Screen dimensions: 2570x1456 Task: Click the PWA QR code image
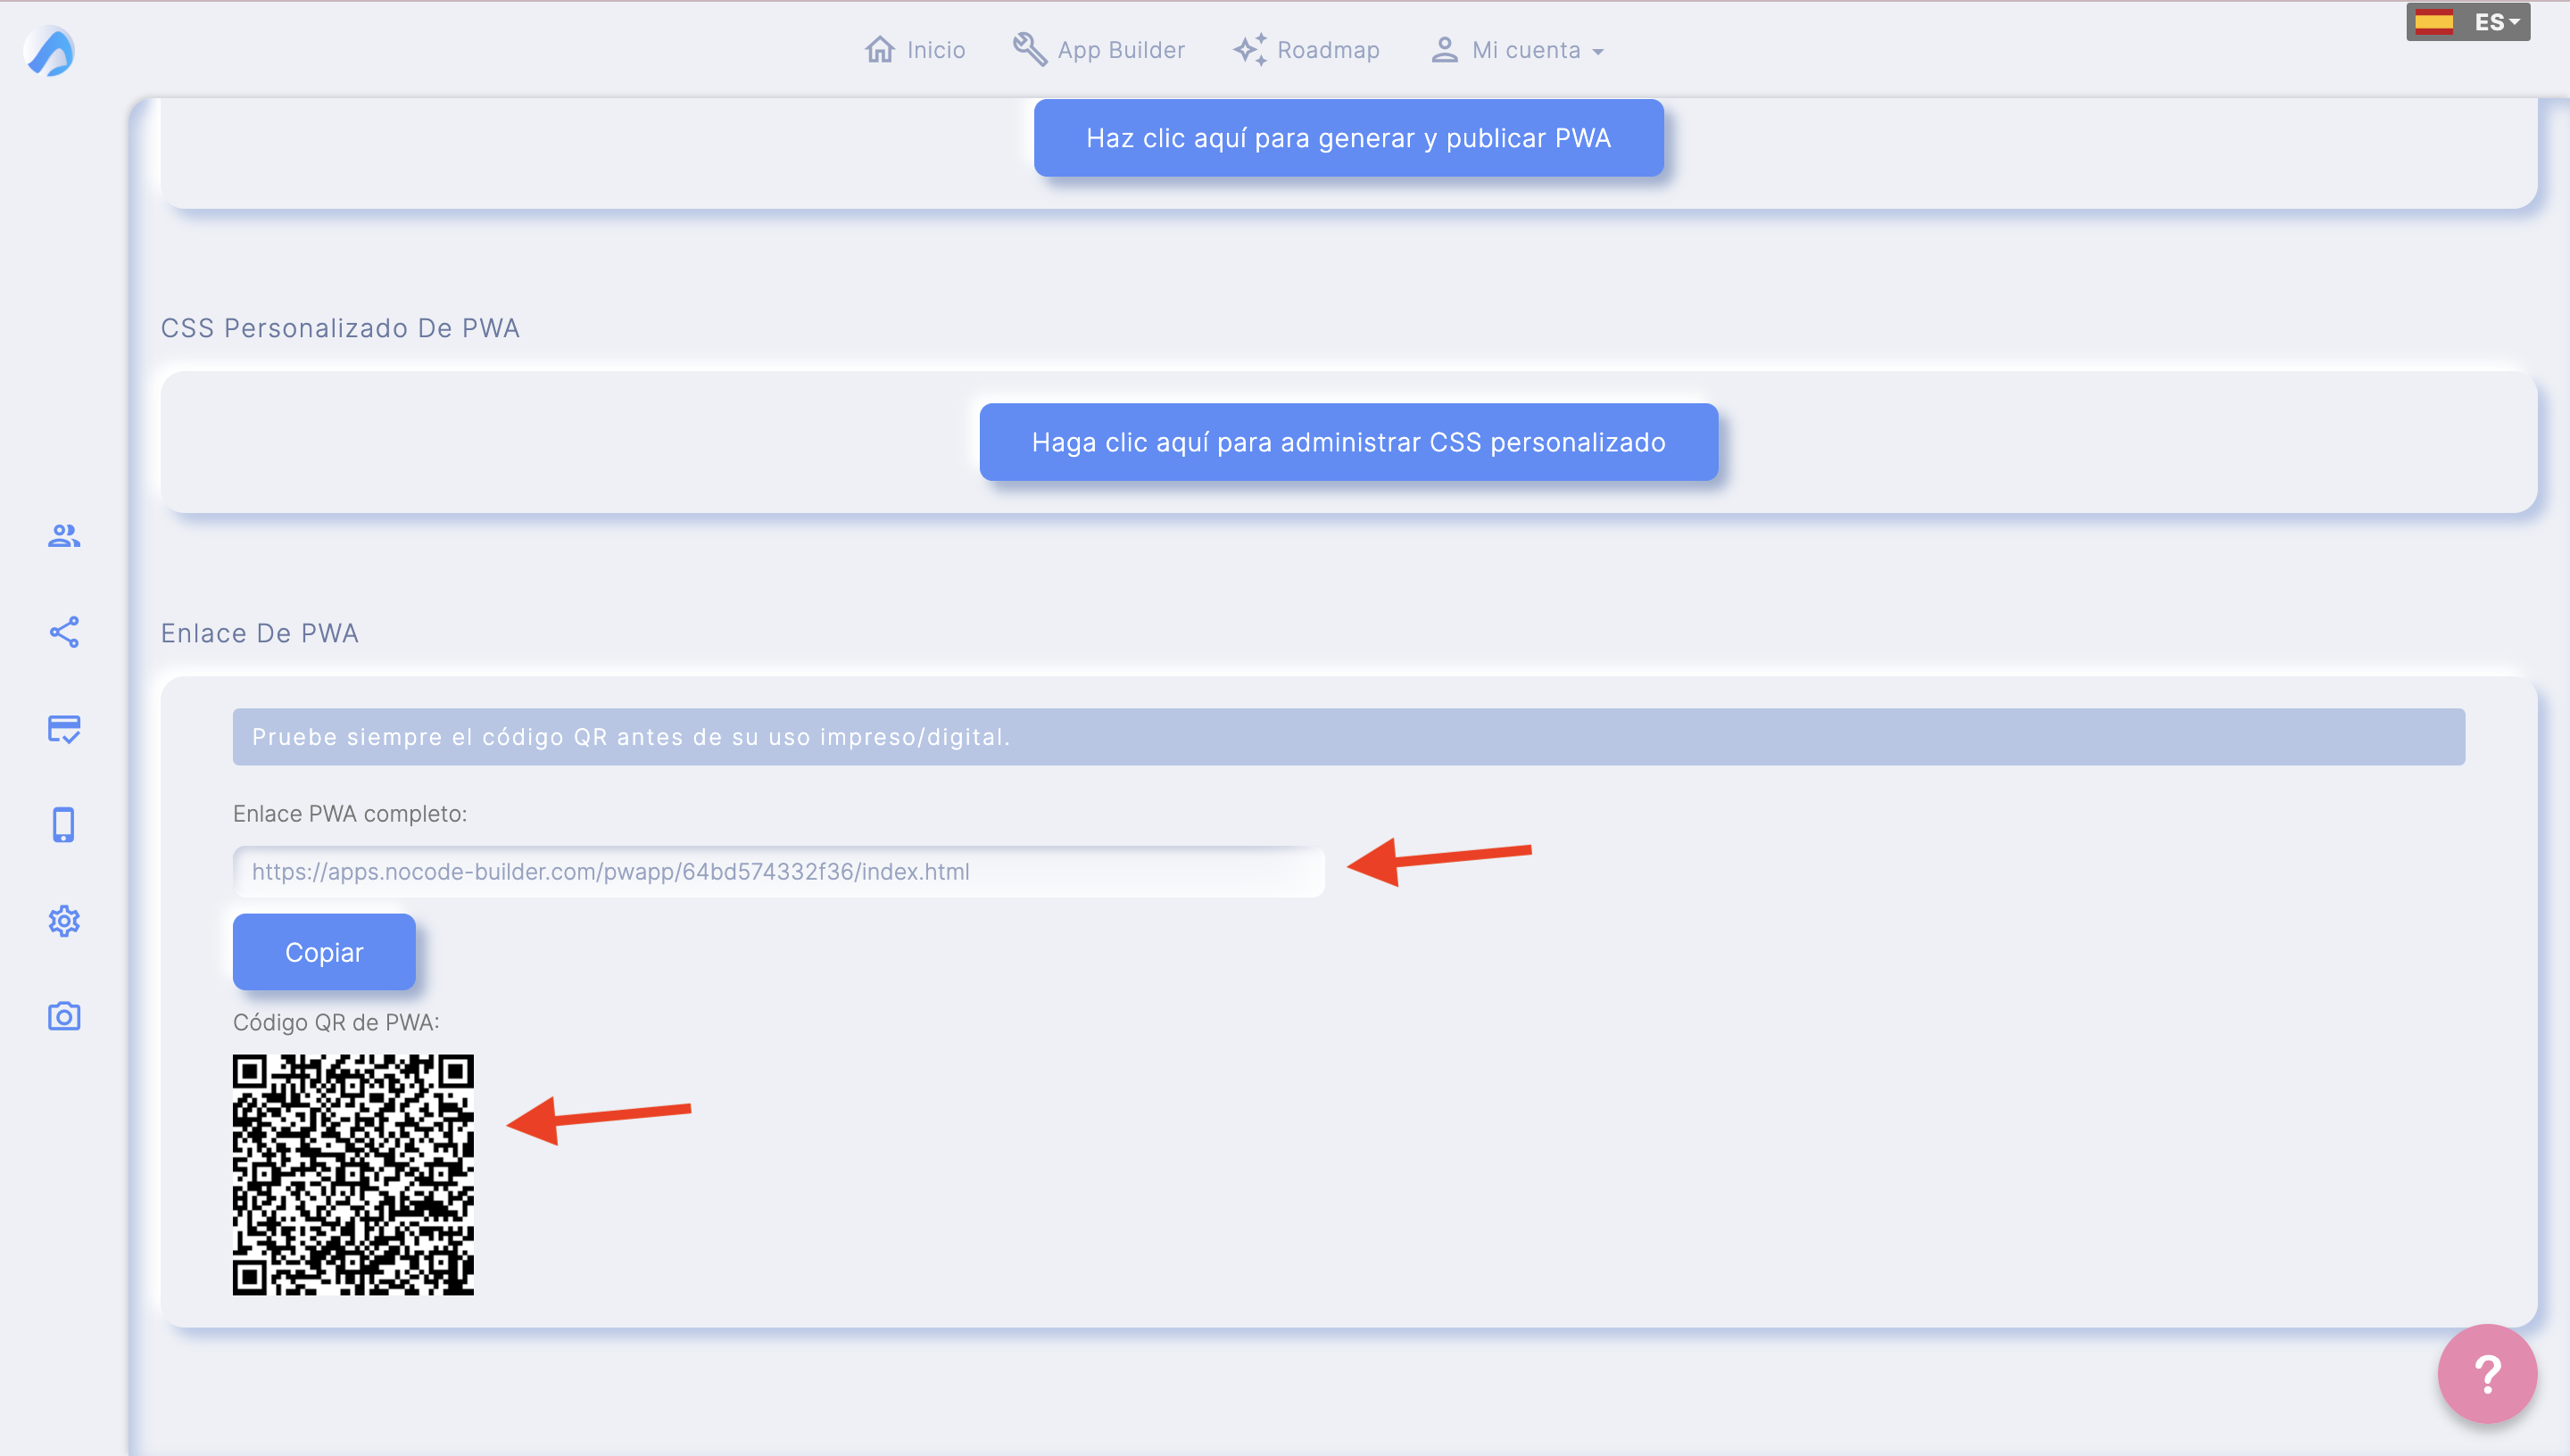353,1174
